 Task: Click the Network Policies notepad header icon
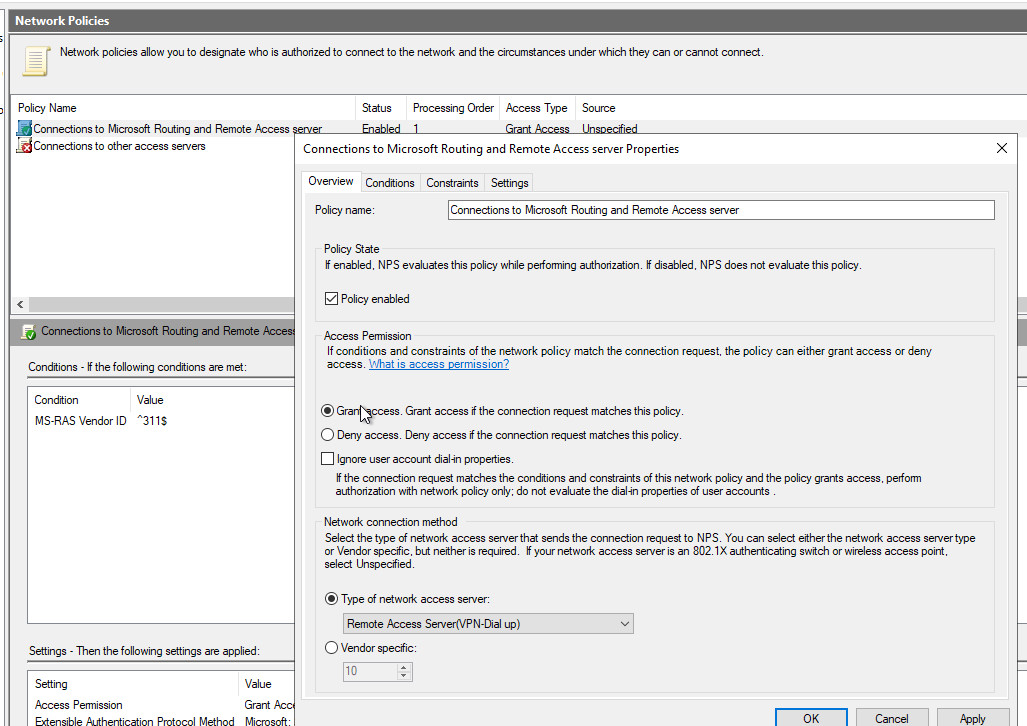tap(36, 60)
